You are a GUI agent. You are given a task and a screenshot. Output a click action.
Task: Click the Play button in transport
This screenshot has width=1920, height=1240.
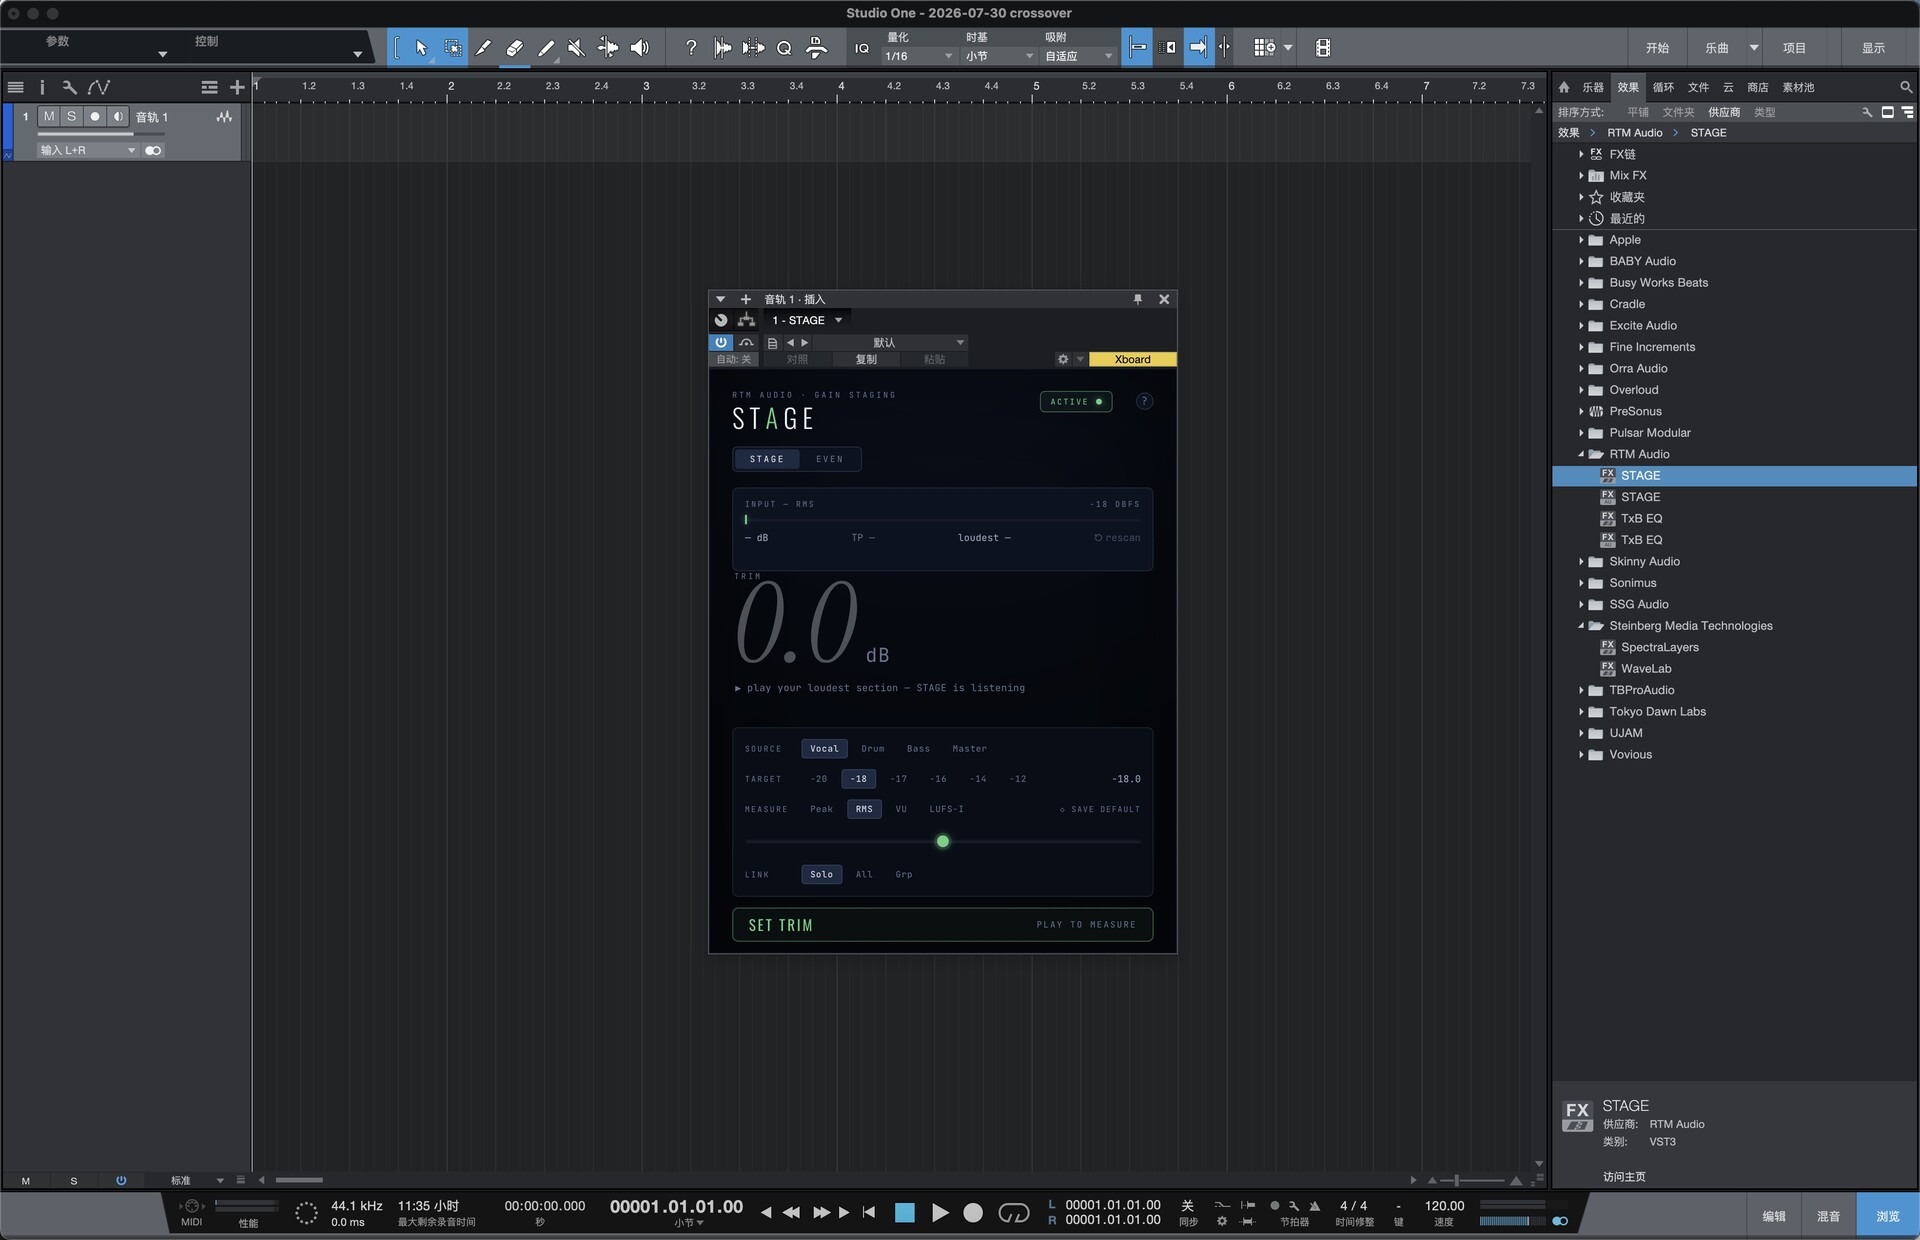click(x=940, y=1212)
